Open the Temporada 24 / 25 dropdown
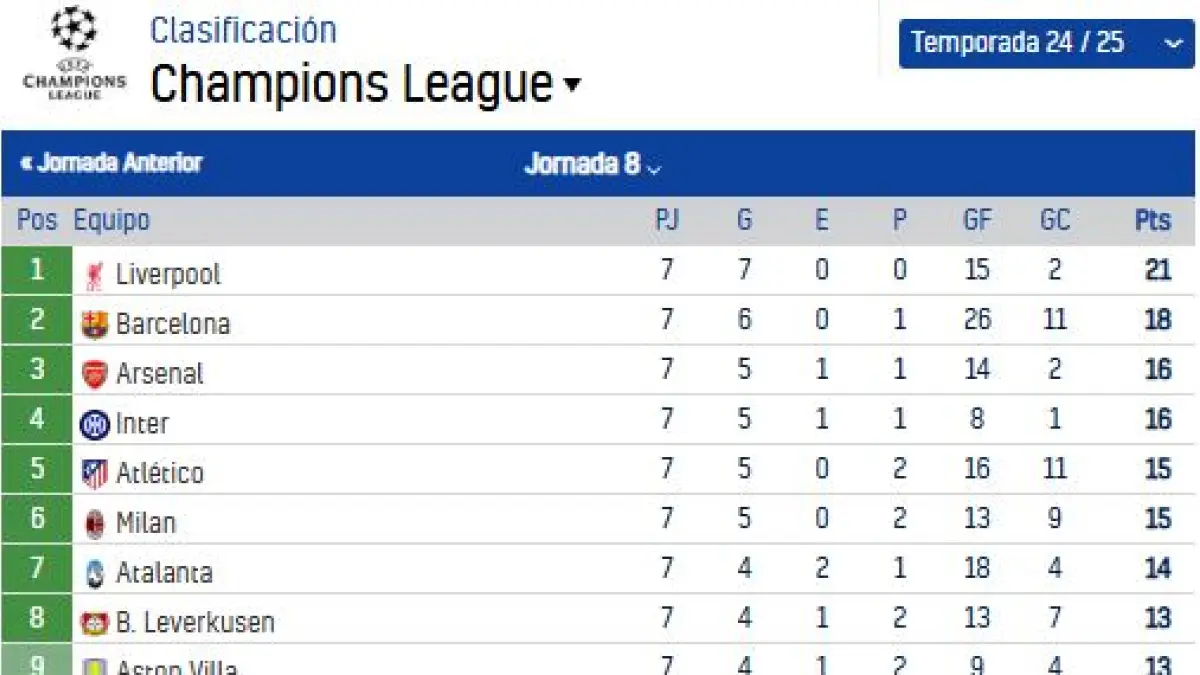 1046,44
